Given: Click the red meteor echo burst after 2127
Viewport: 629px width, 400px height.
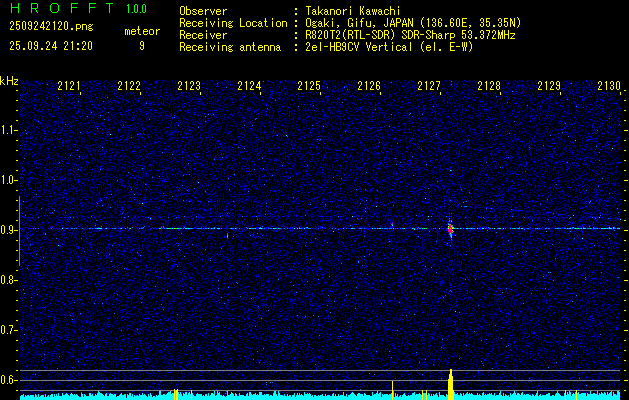Looking at the screenshot, I should tap(450, 229).
